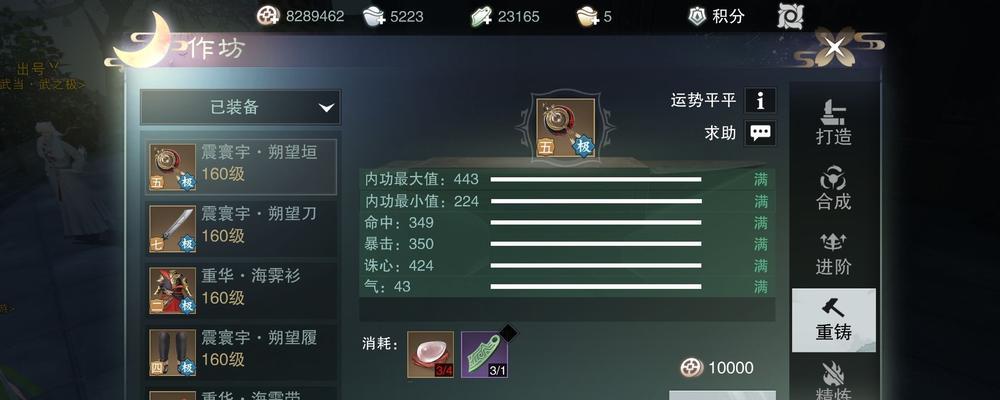The width and height of the screenshot is (1000, 400).
Task: Click the 求助 chat bubble icon
Action: [760, 133]
